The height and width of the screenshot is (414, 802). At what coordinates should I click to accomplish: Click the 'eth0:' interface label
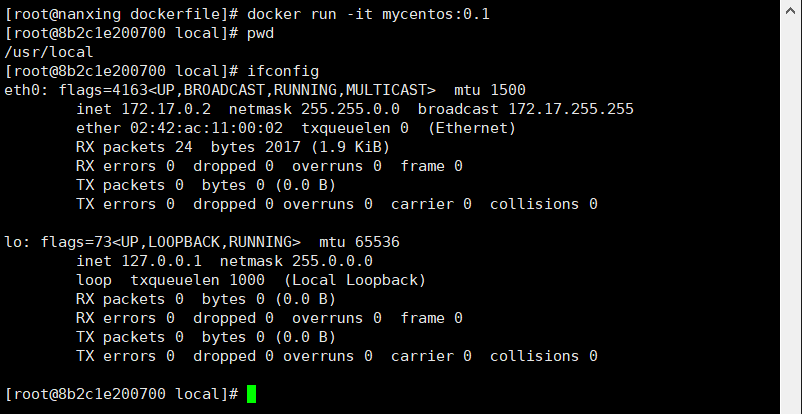click(27, 90)
